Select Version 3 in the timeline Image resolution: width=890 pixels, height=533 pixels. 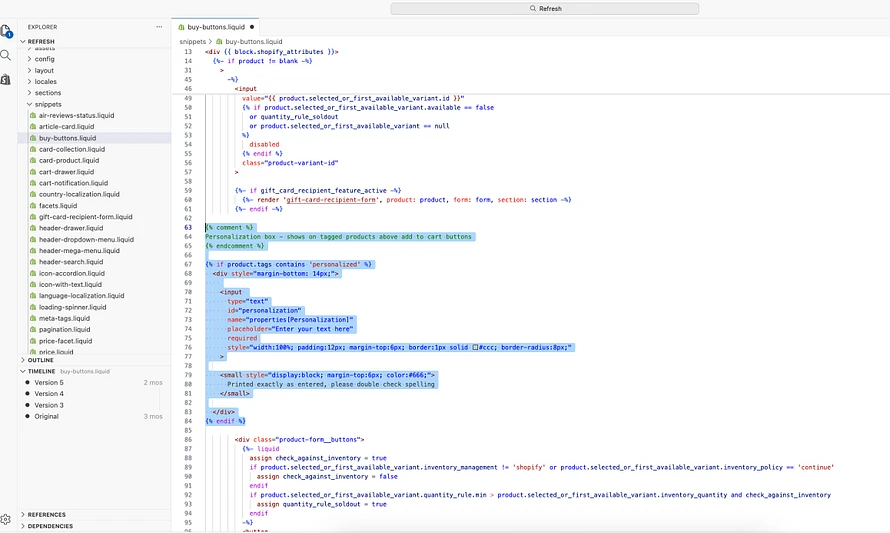49,405
